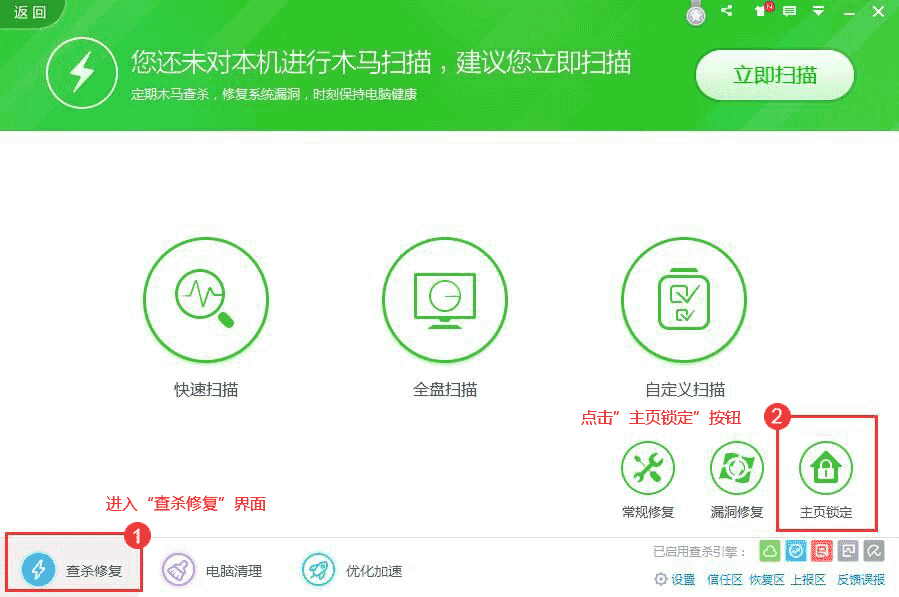Image resolution: width=899 pixels, height=597 pixels.
Task: Click the 自定义扫描 label
Action: (x=685, y=390)
